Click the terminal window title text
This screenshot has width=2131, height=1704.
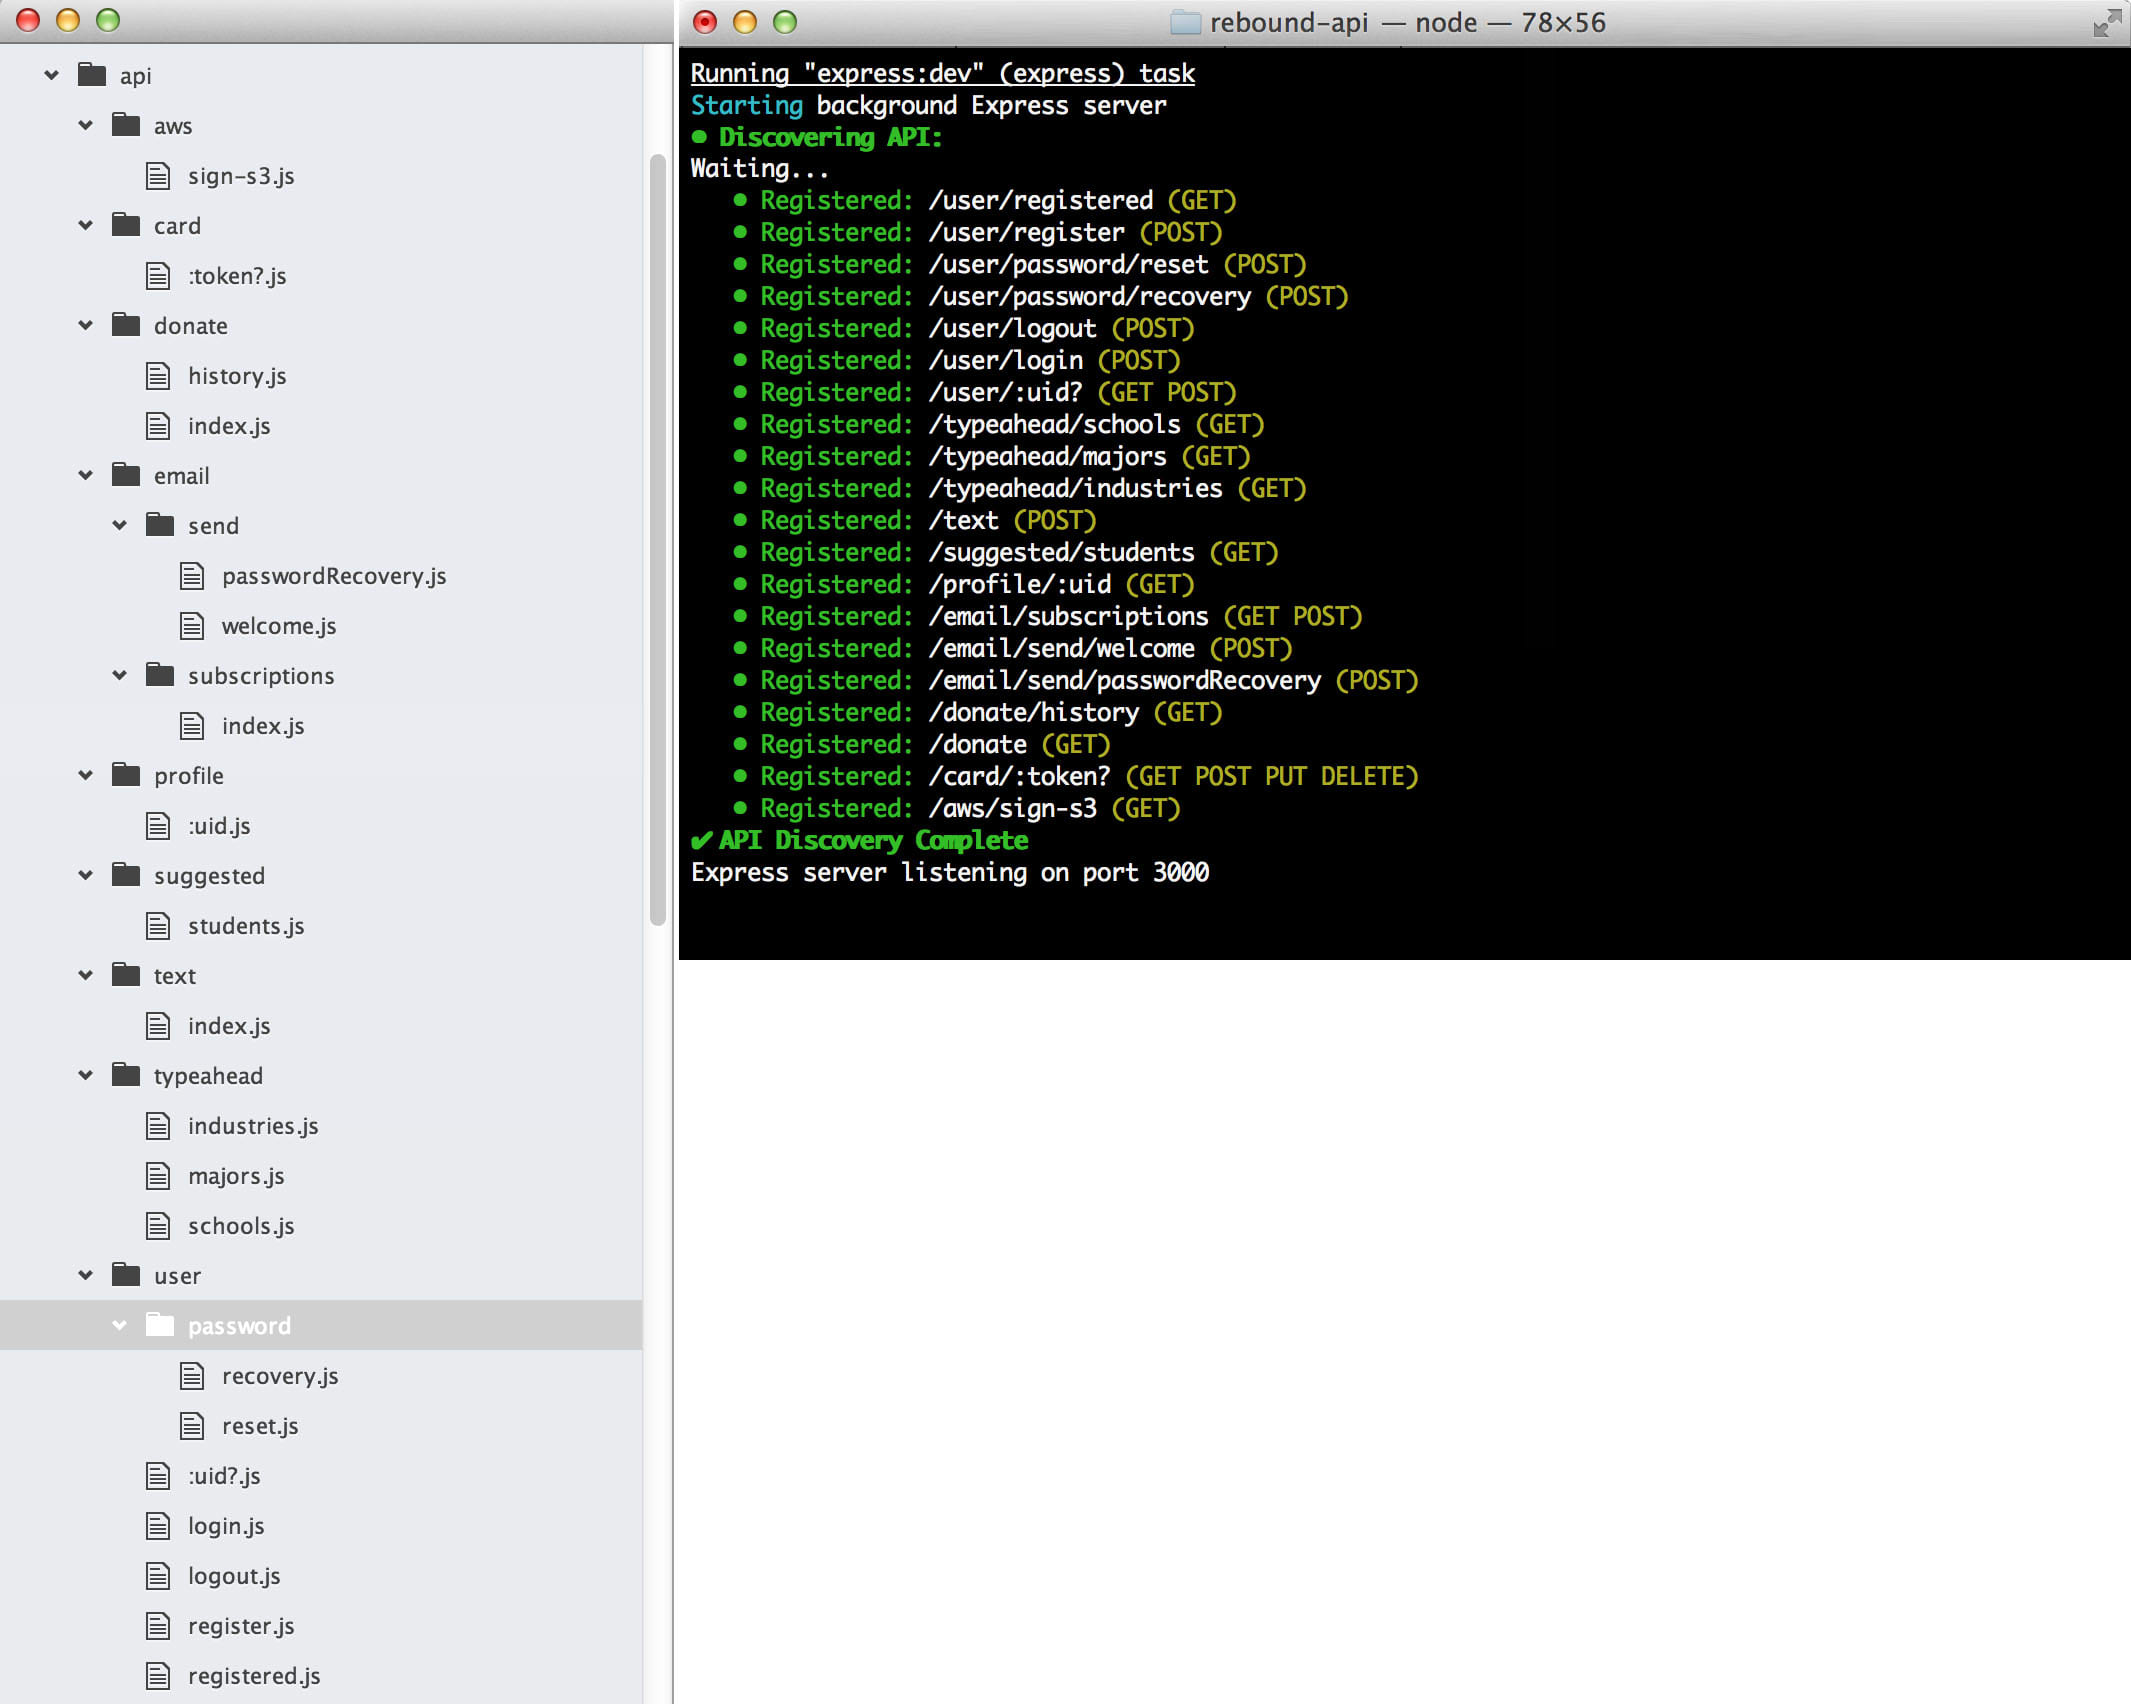1408,22
